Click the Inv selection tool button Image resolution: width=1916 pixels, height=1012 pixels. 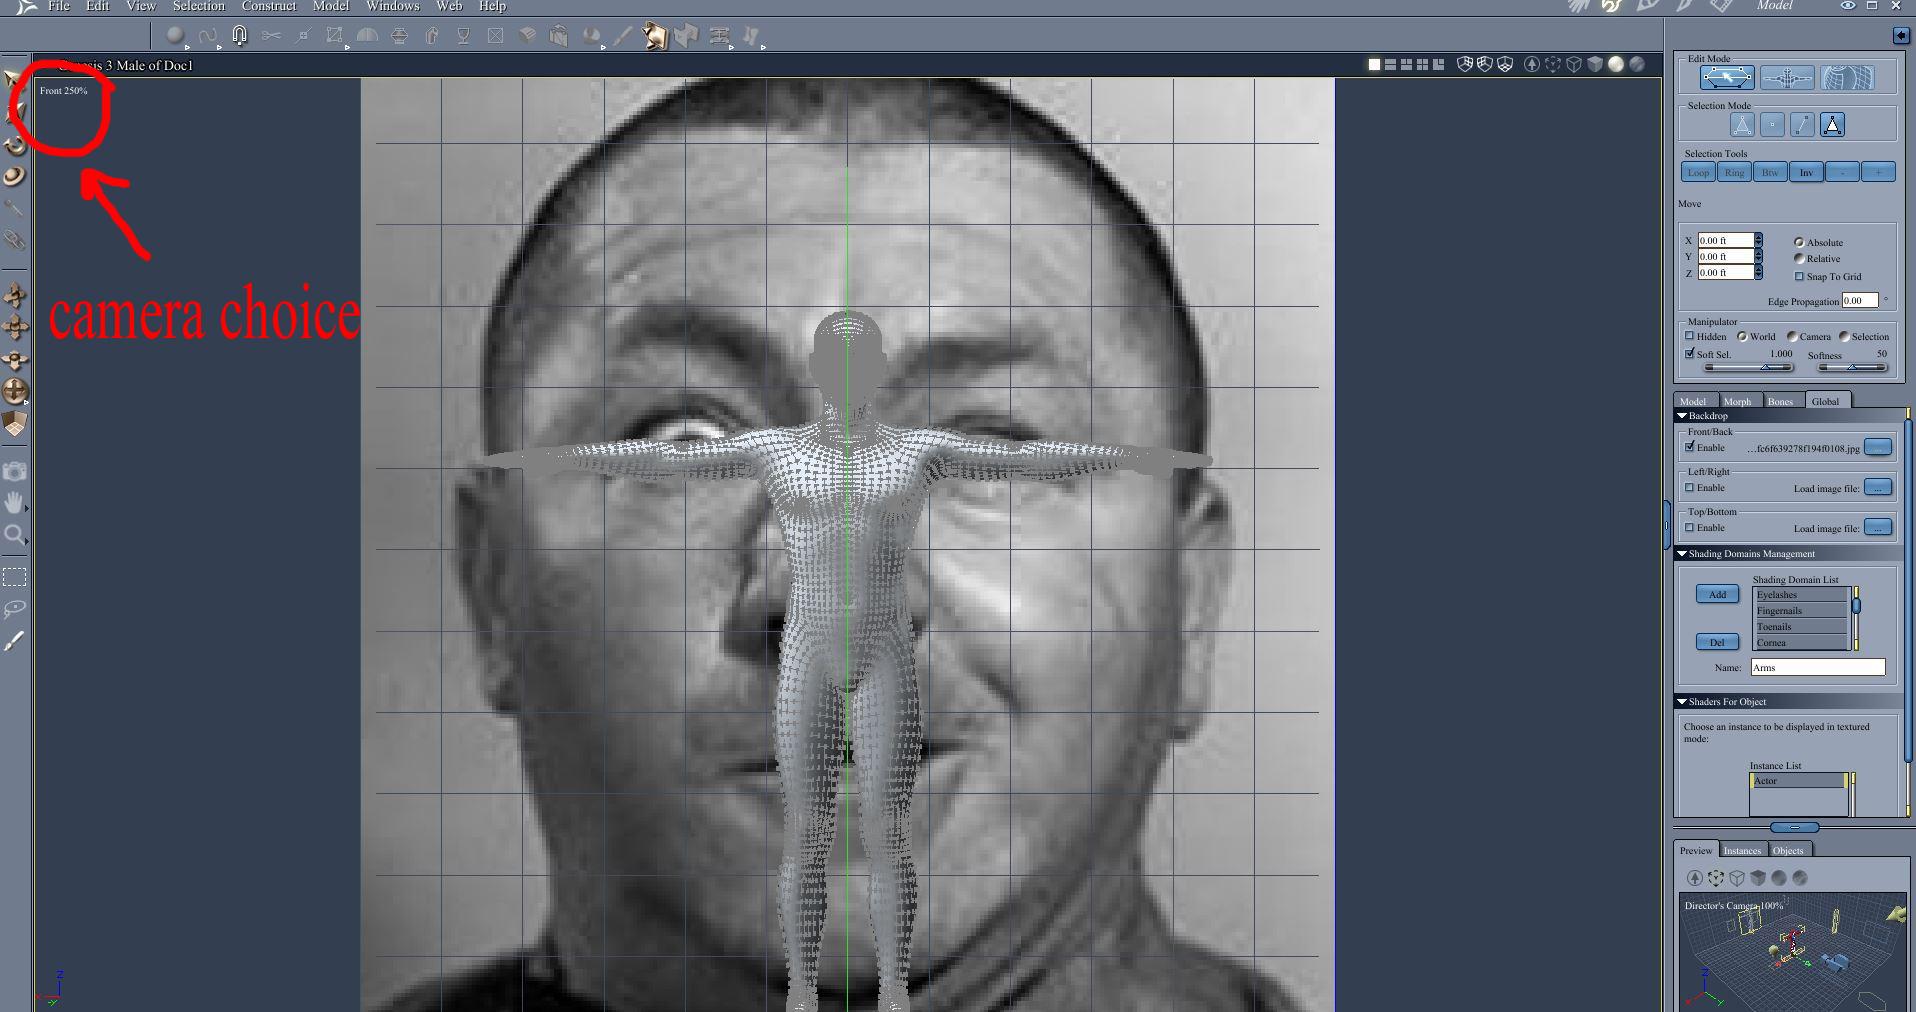point(1806,172)
